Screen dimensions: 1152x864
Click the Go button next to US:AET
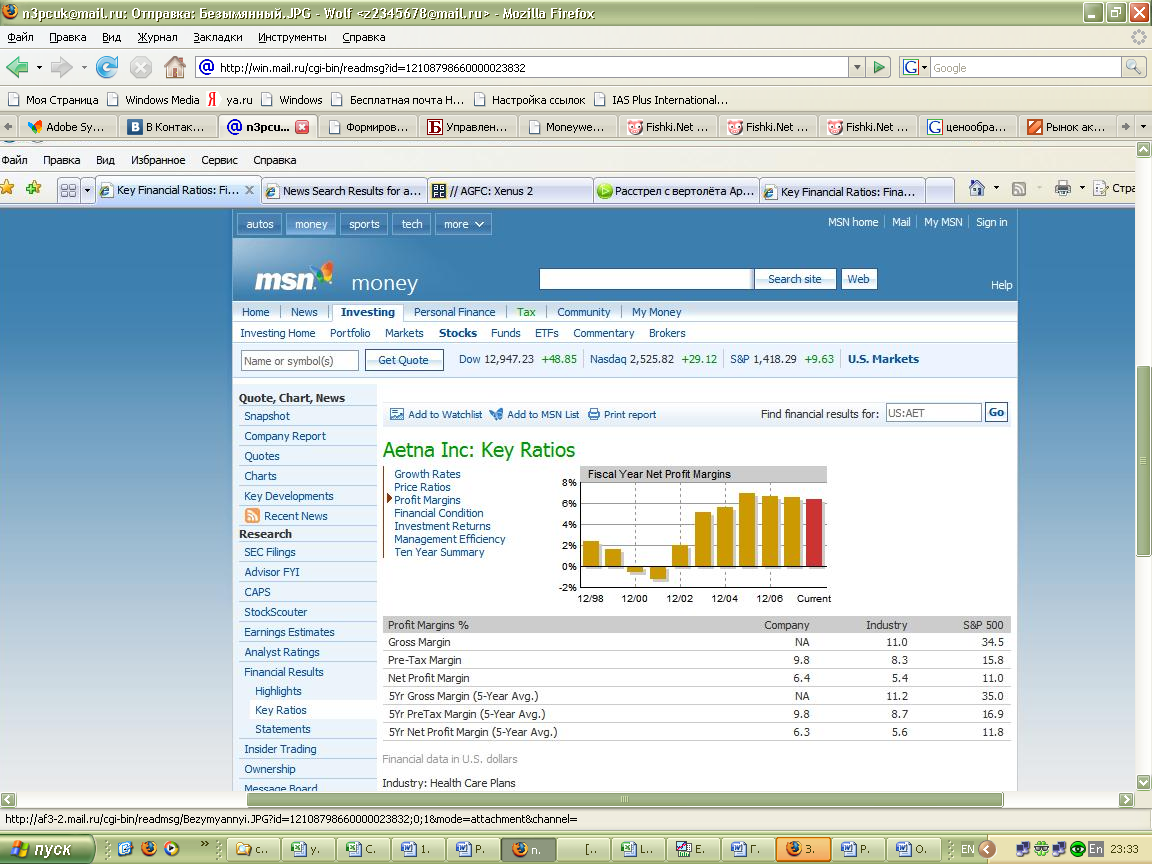point(996,412)
